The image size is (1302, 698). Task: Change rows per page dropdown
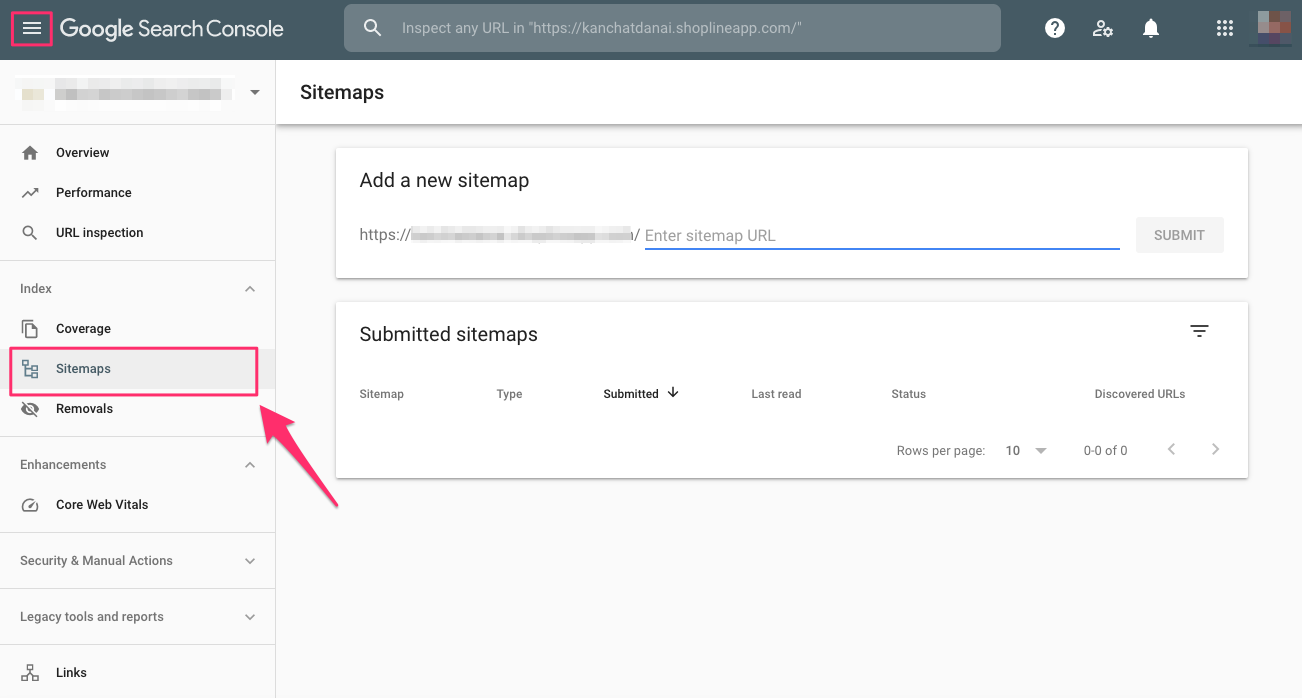1026,451
